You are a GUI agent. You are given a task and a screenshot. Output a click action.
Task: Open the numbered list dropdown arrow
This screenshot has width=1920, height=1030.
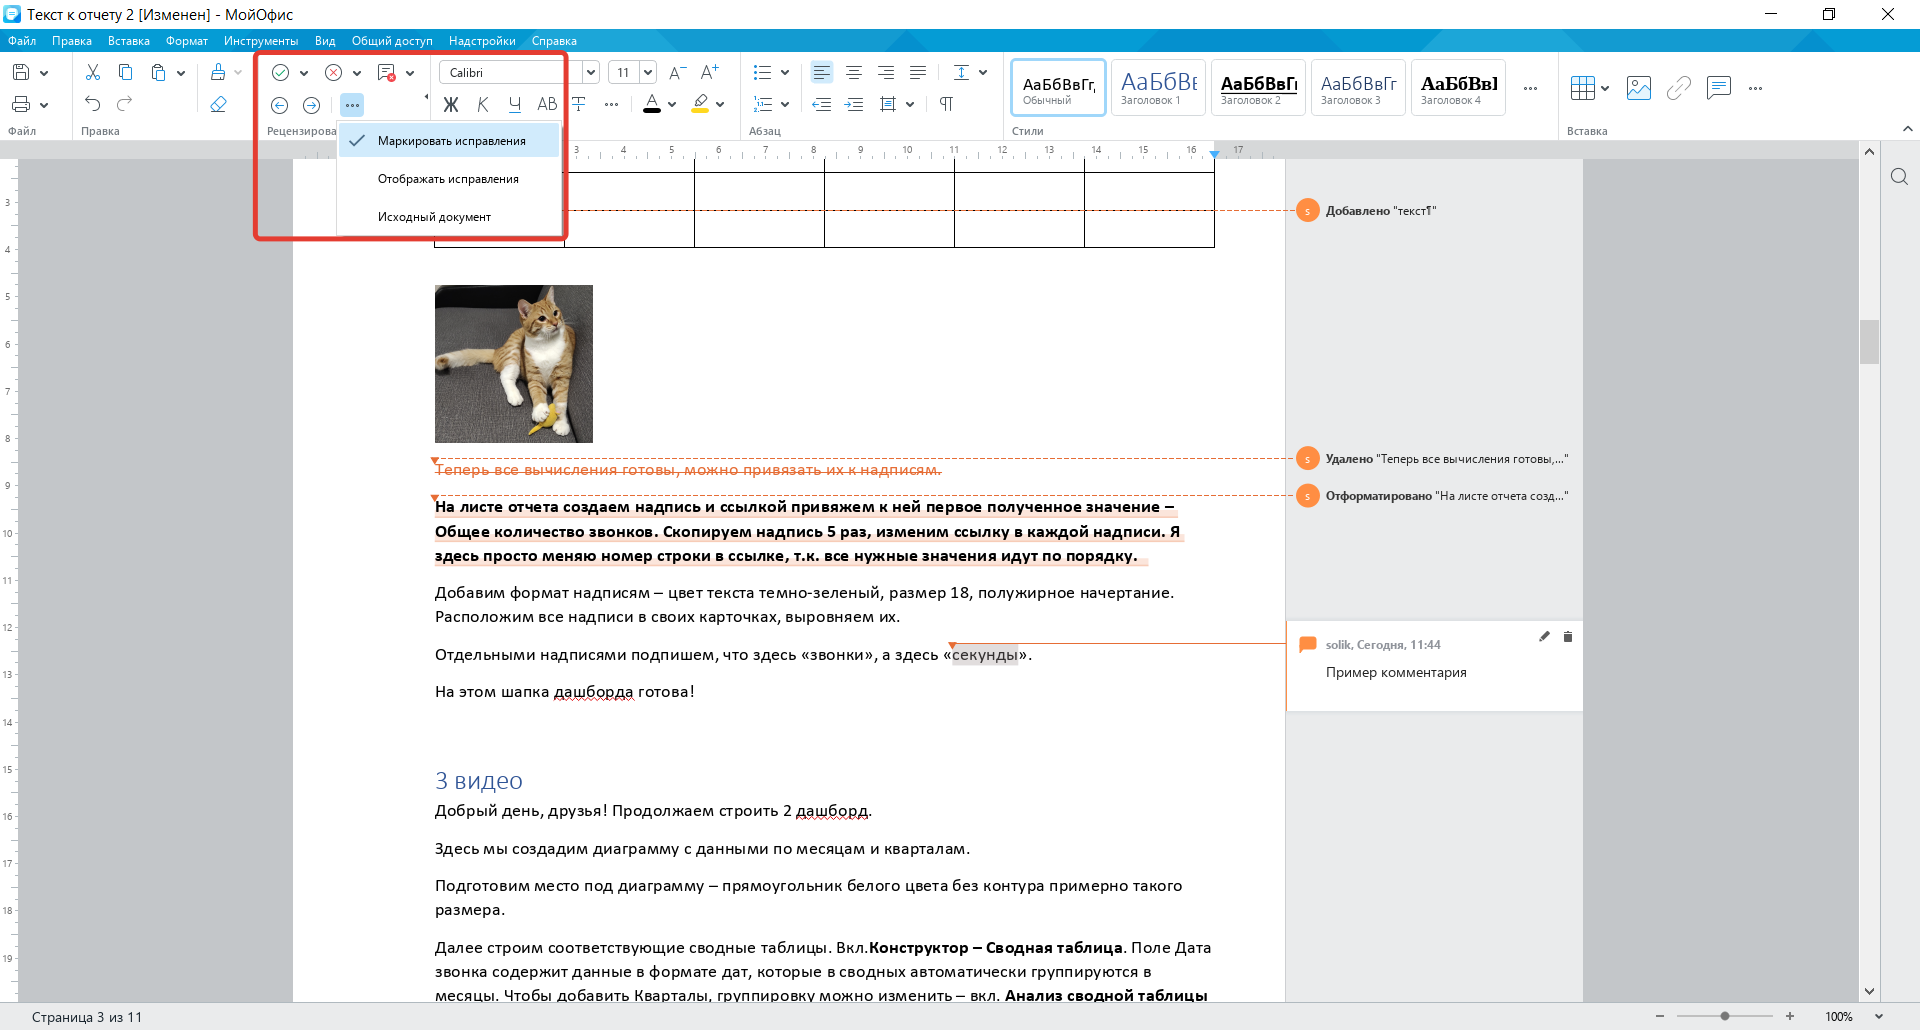click(785, 104)
